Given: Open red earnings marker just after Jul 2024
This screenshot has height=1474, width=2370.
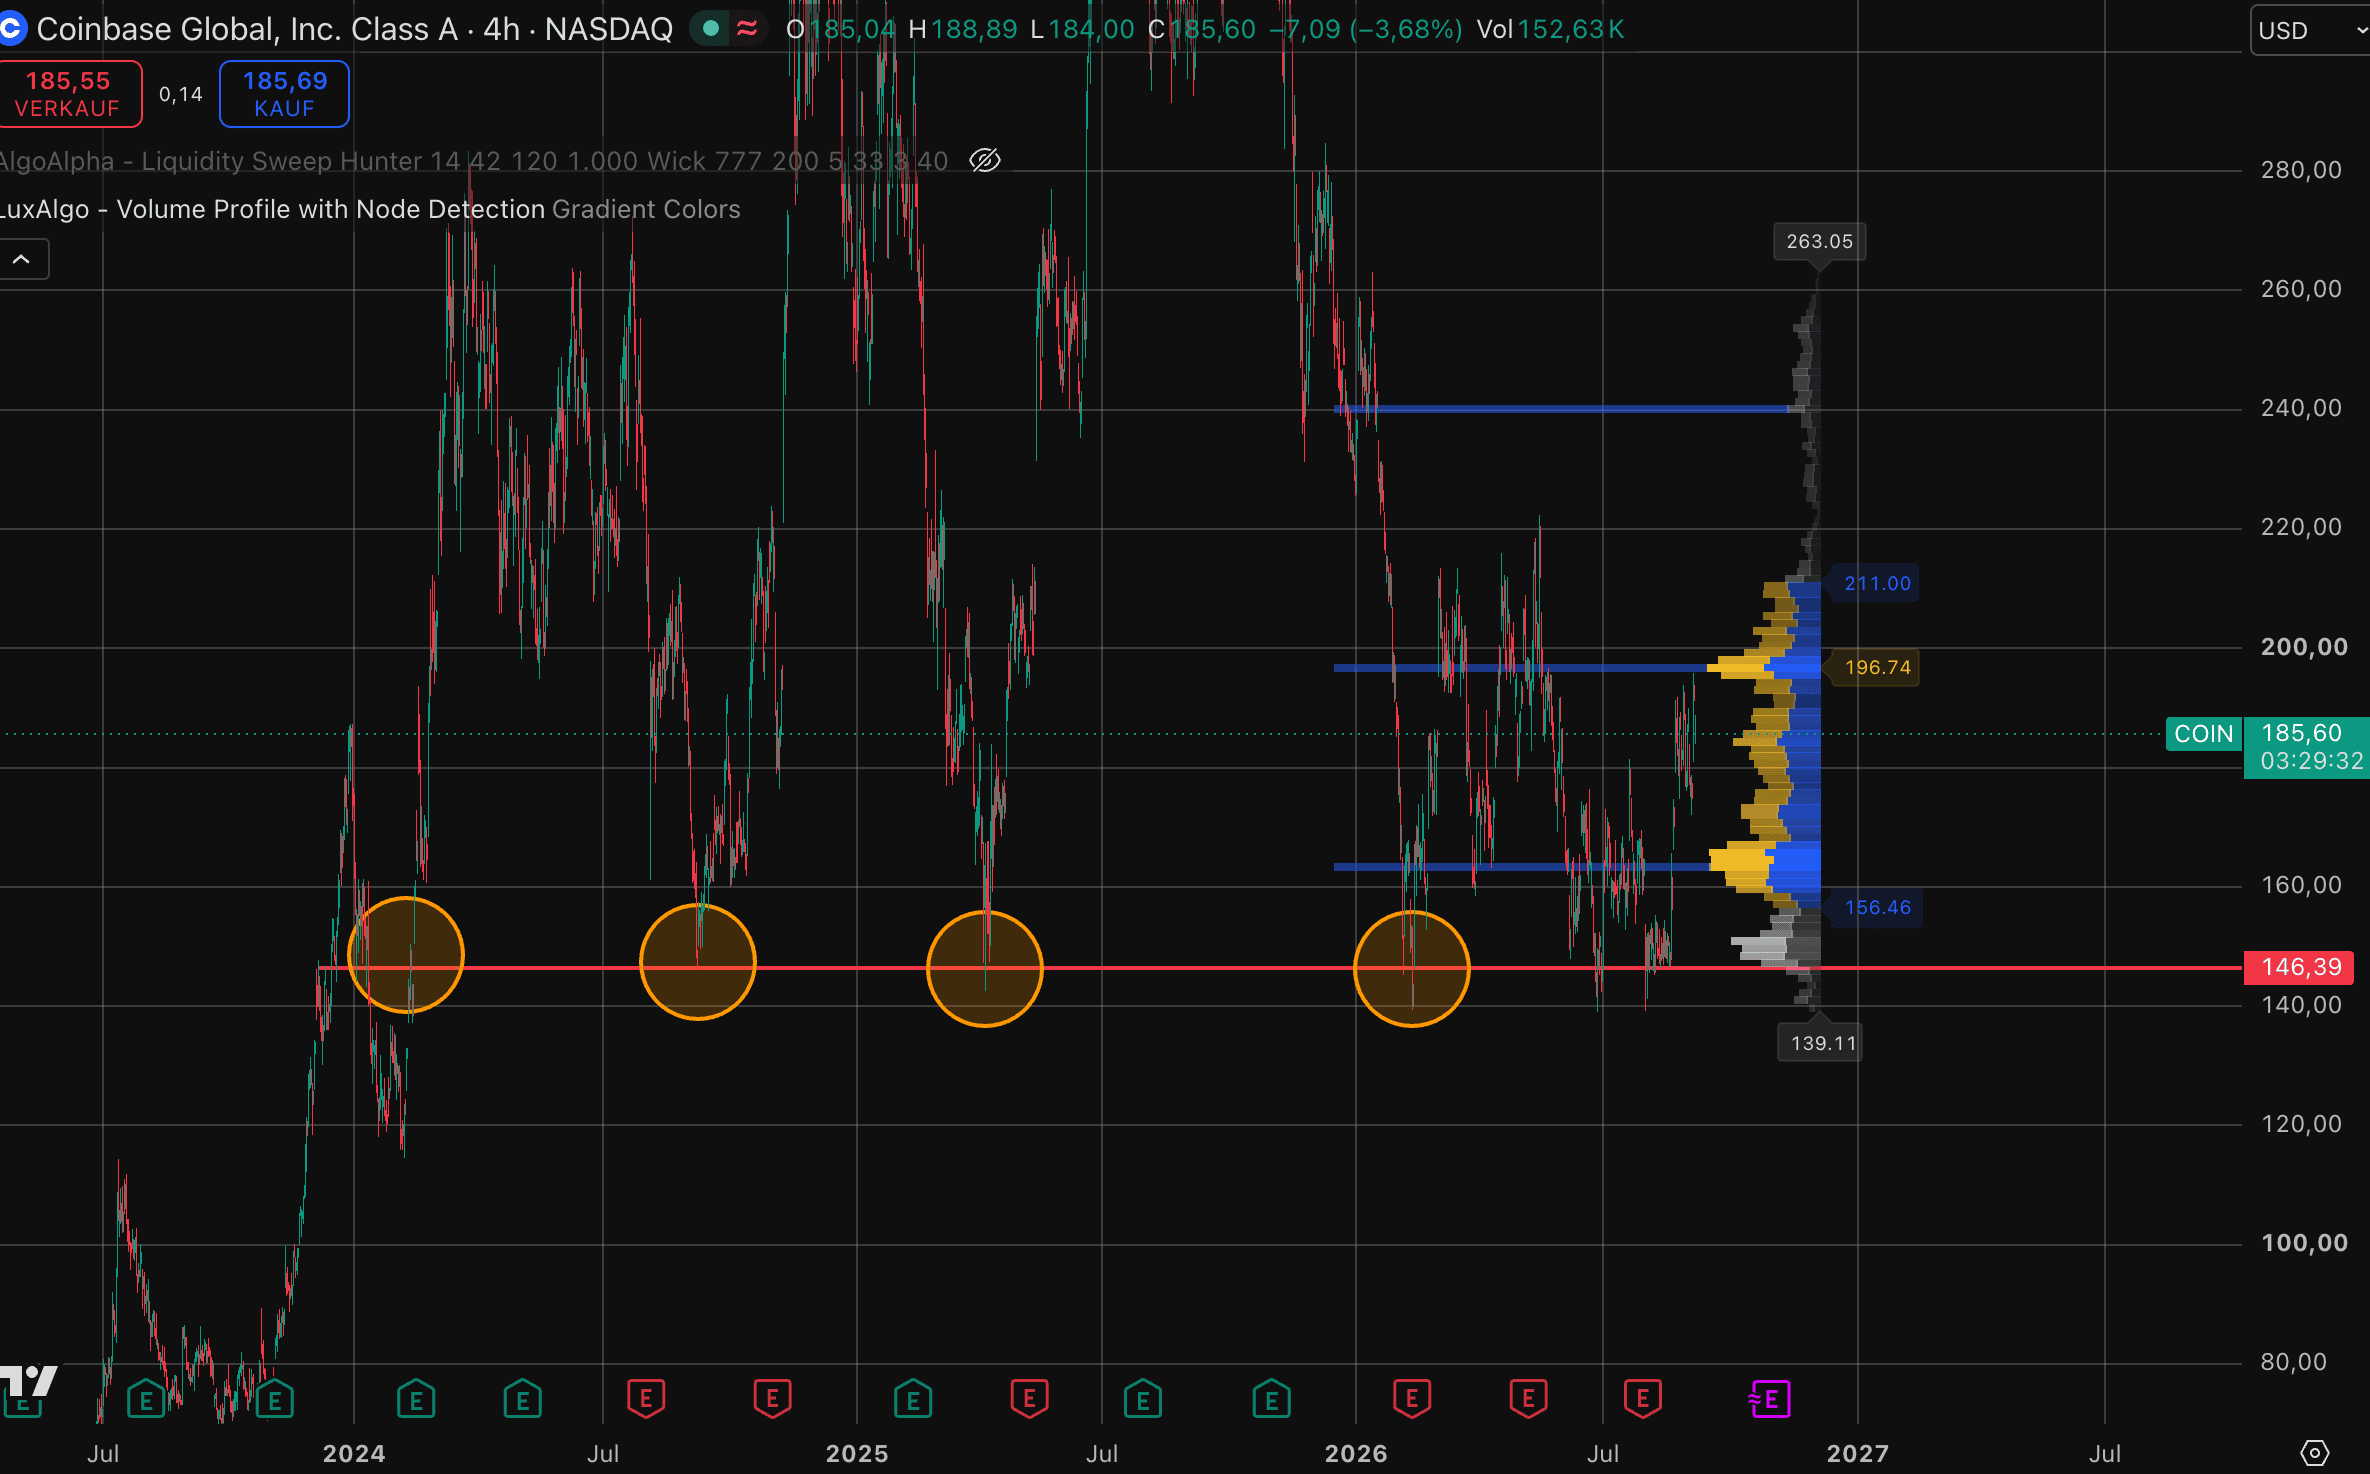Looking at the screenshot, I should 646,1399.
